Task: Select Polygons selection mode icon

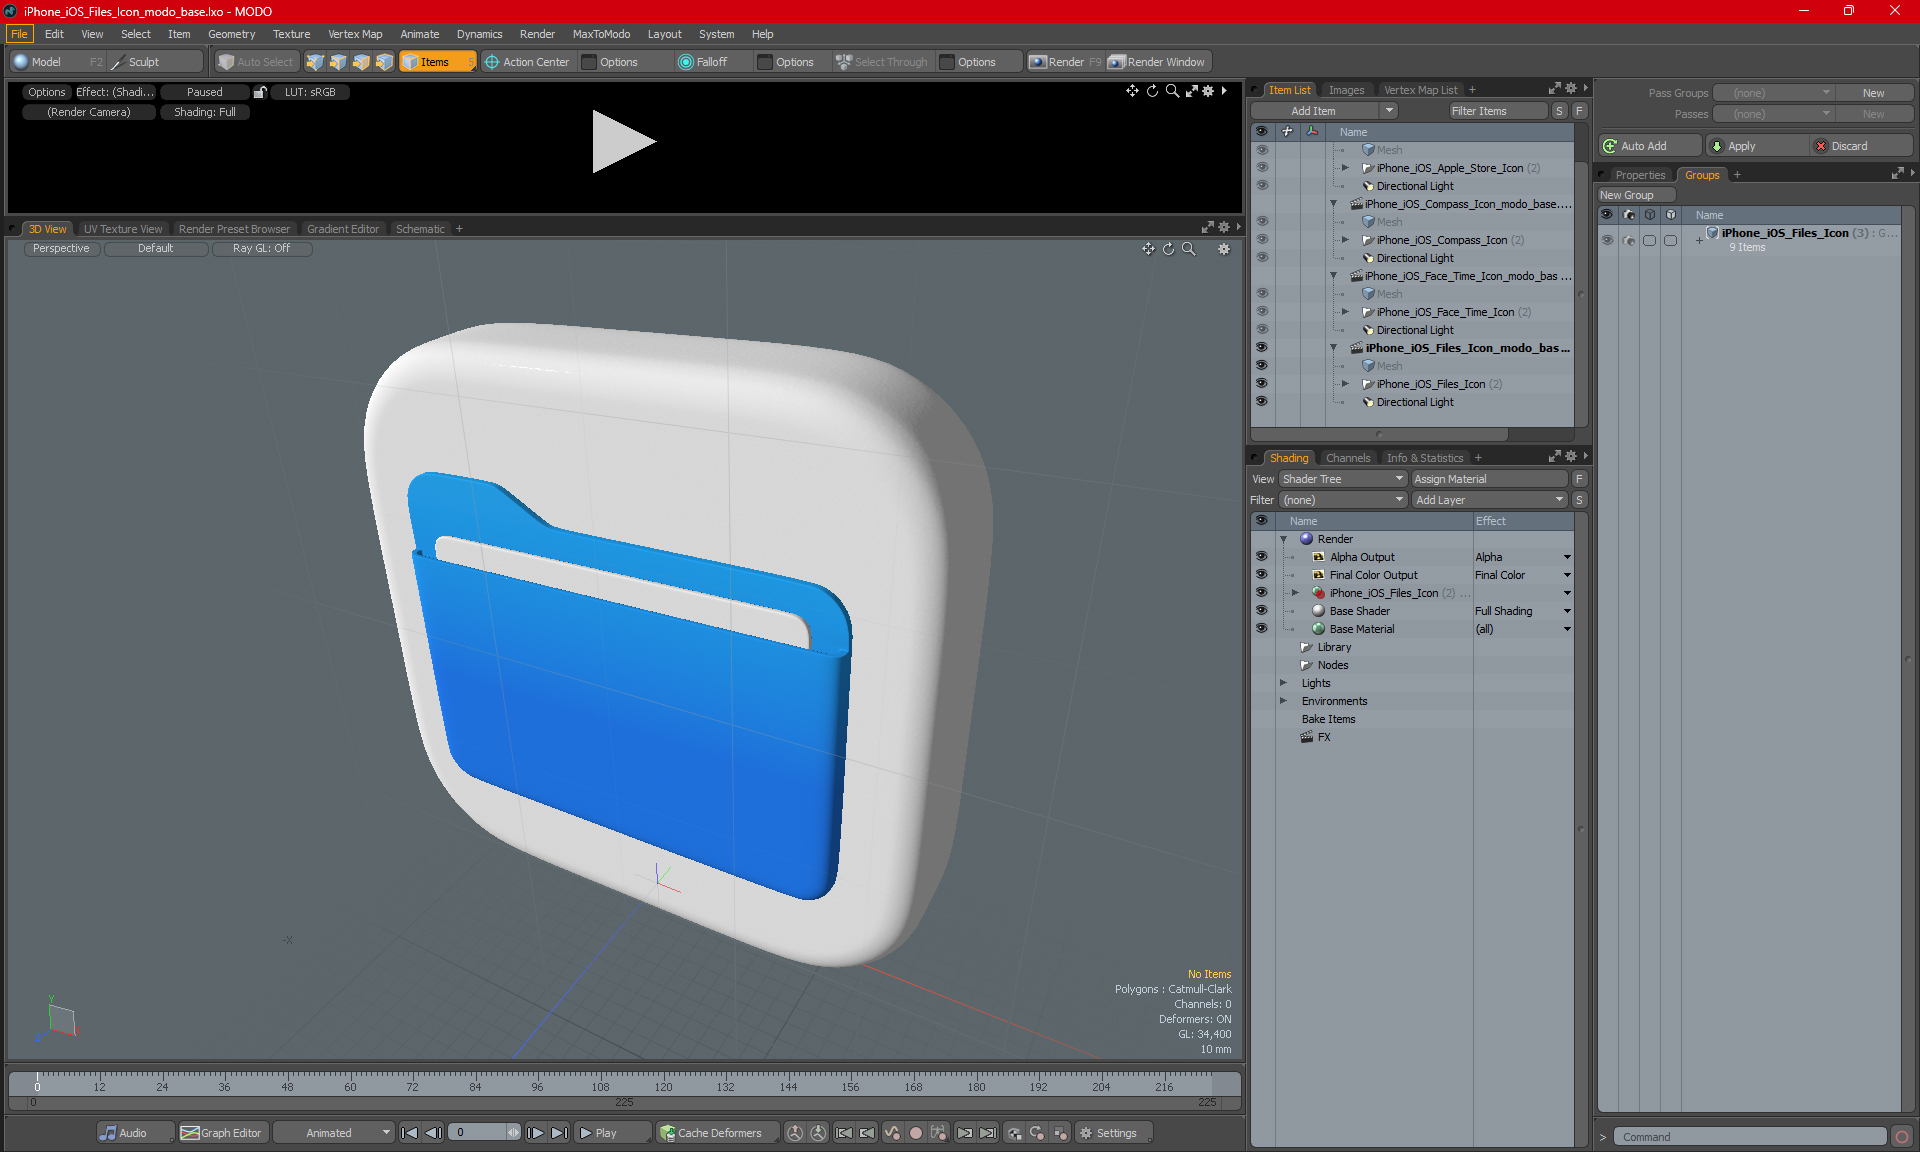Action: click(361, 62)
